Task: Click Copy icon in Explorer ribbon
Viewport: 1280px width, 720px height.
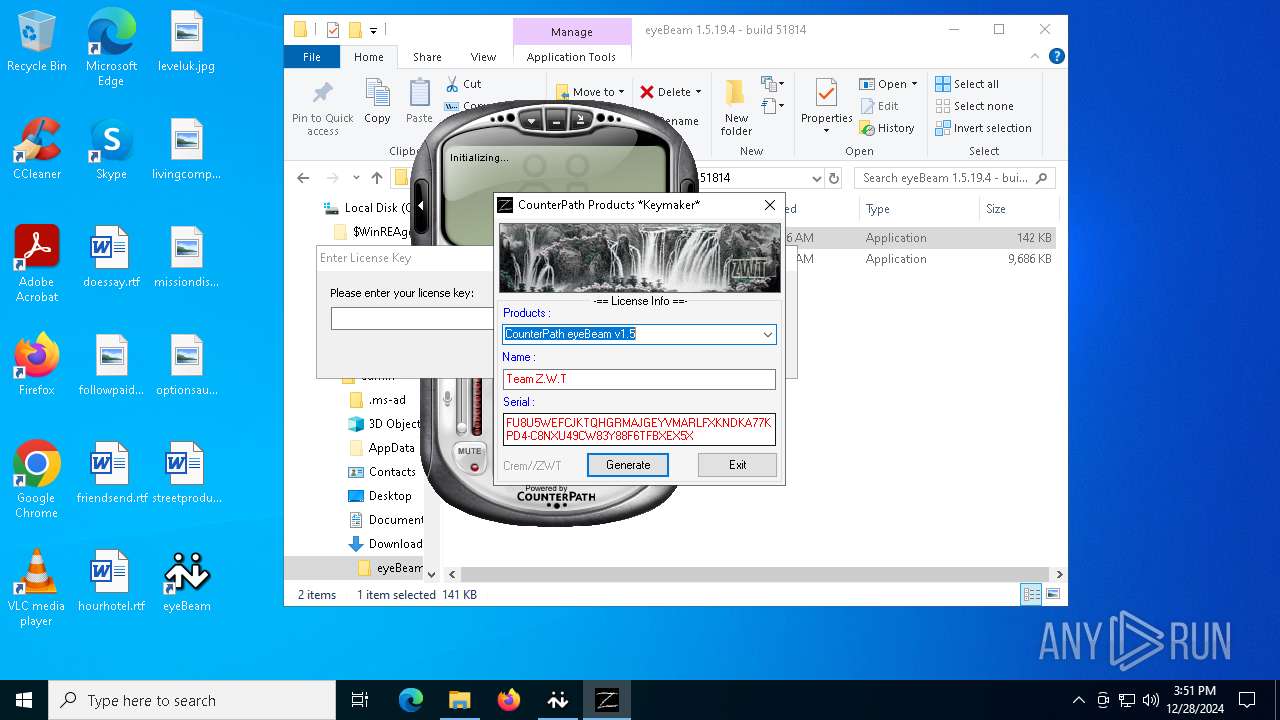Action: pyautogui.click(x=377, y=101)
